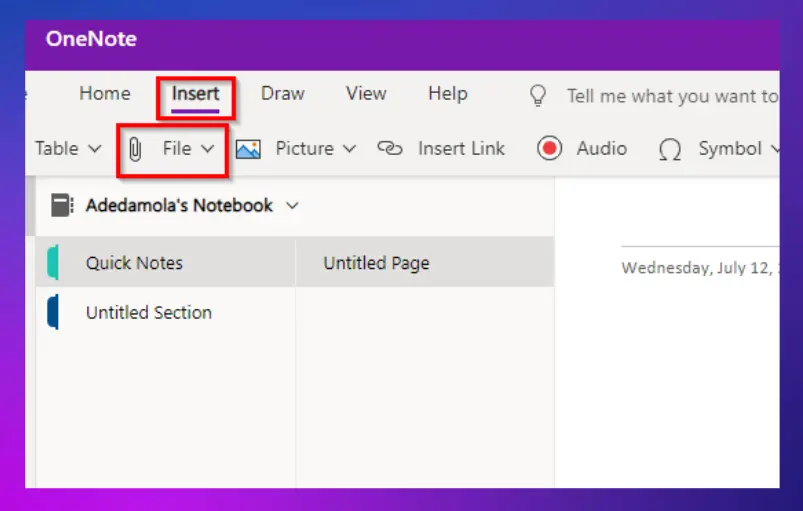Click the Table button label
This screenshot has height=511, width=803.
56,148
